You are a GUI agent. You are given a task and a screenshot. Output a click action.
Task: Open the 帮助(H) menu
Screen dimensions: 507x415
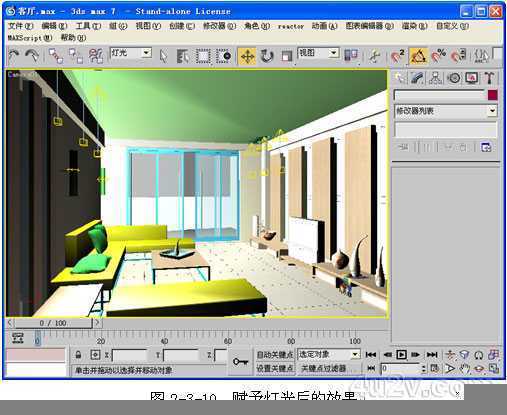73,38
